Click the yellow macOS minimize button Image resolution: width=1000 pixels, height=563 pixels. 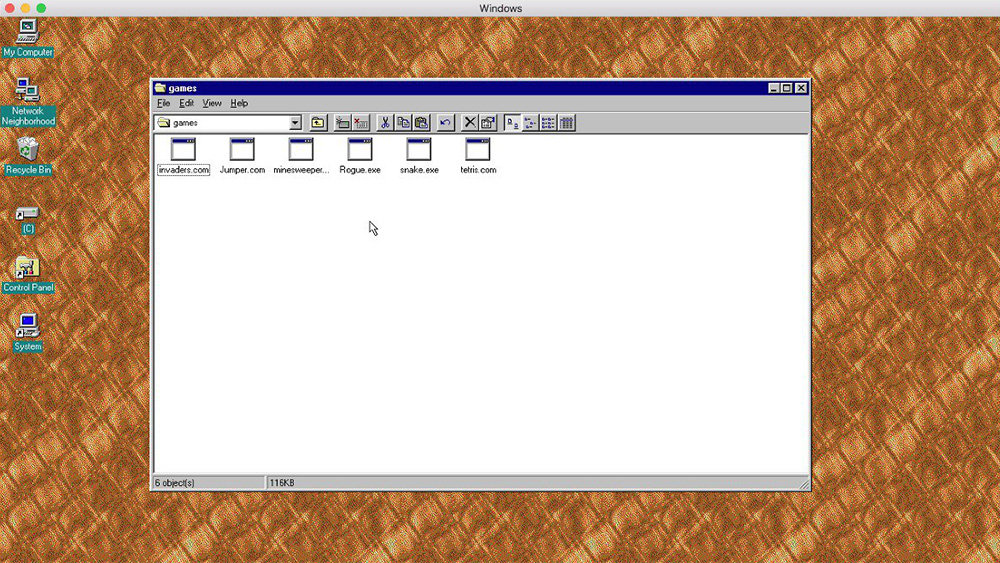tap(26, 8)
